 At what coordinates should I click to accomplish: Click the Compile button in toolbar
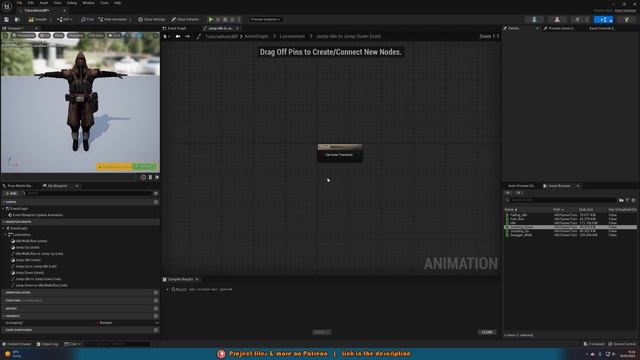click(38, 19)
